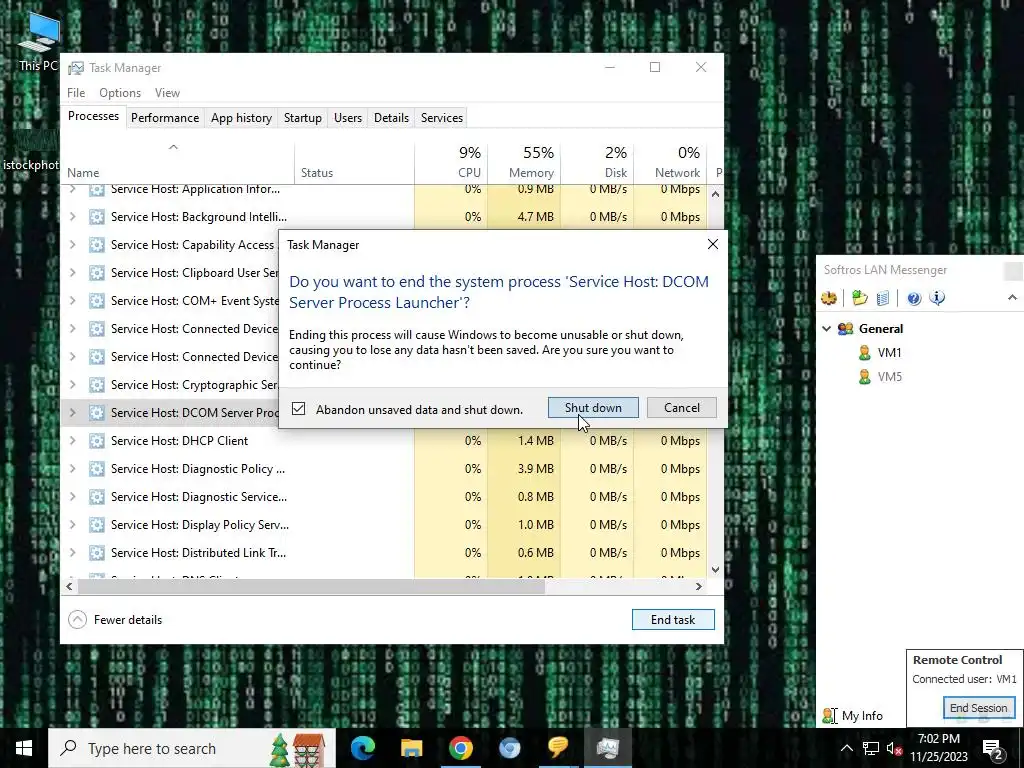
Task: Open Google Chrome from the taskbar
Action: click(x=460, y=748)
